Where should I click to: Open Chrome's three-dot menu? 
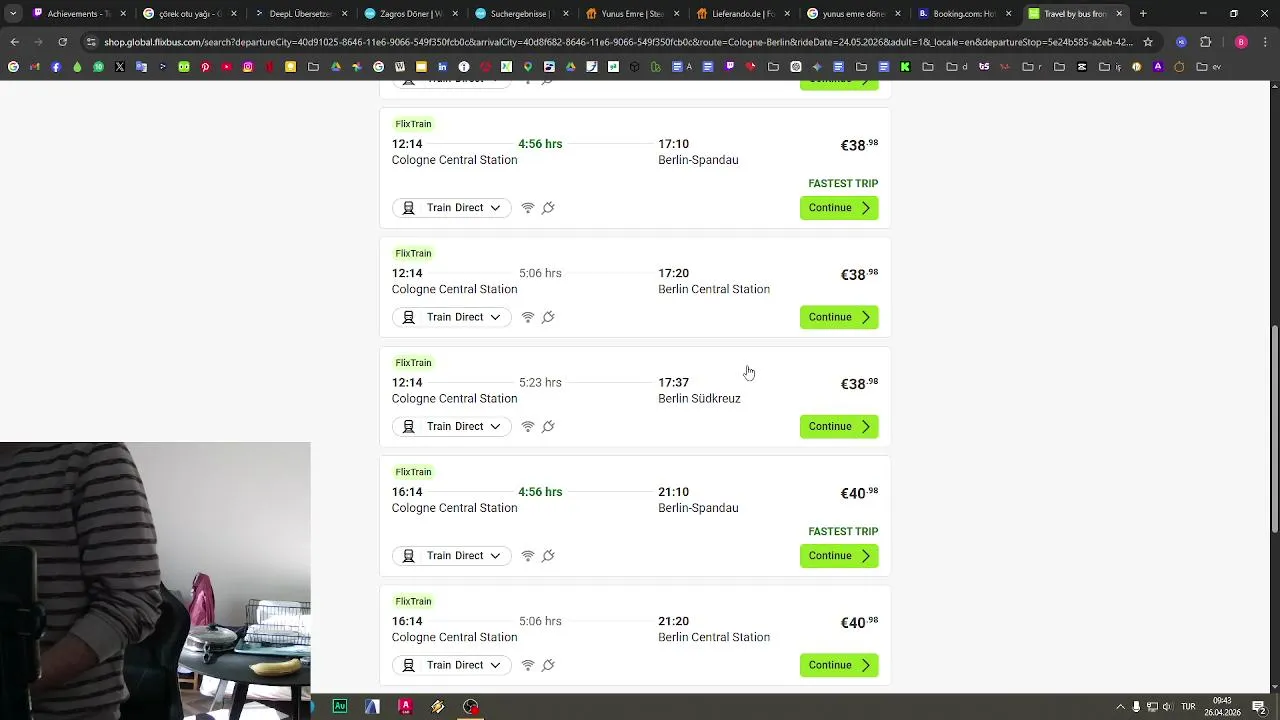pos(1265,42)
